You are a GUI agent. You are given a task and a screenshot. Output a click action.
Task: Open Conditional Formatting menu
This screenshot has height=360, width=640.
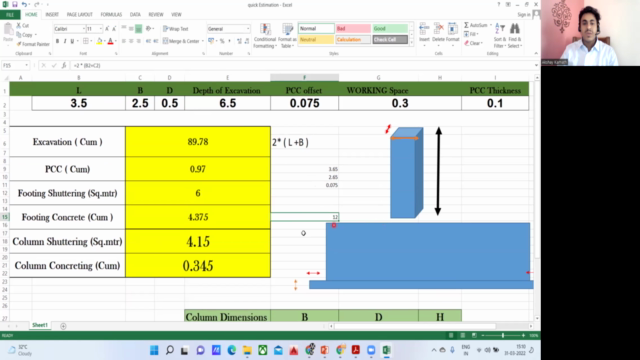(x=264, y=36)
